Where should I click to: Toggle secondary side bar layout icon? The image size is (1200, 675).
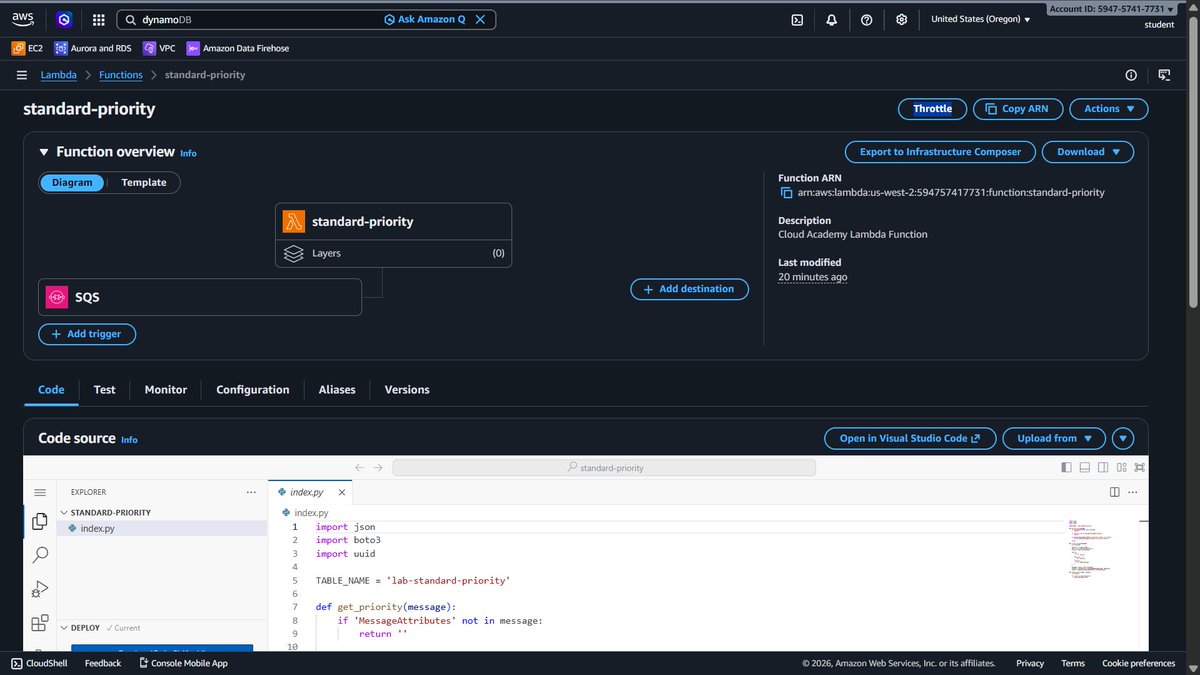tap(1102, 468)
